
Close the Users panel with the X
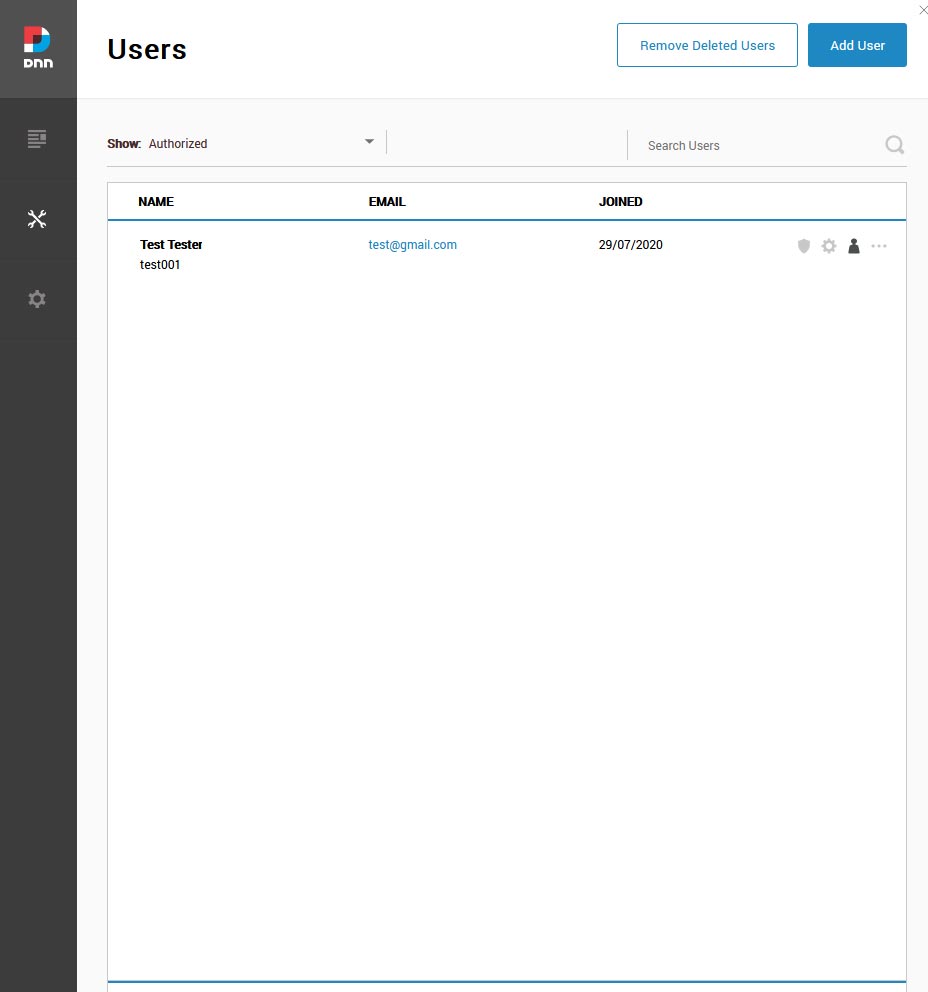click(923, 10)
